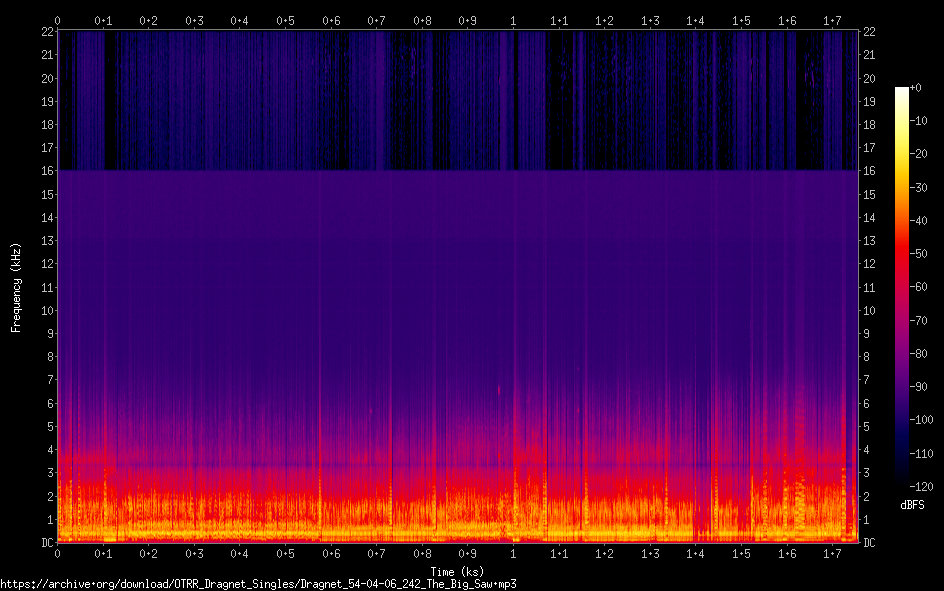Click the Time (ks) axis label

tap(459, 571)
